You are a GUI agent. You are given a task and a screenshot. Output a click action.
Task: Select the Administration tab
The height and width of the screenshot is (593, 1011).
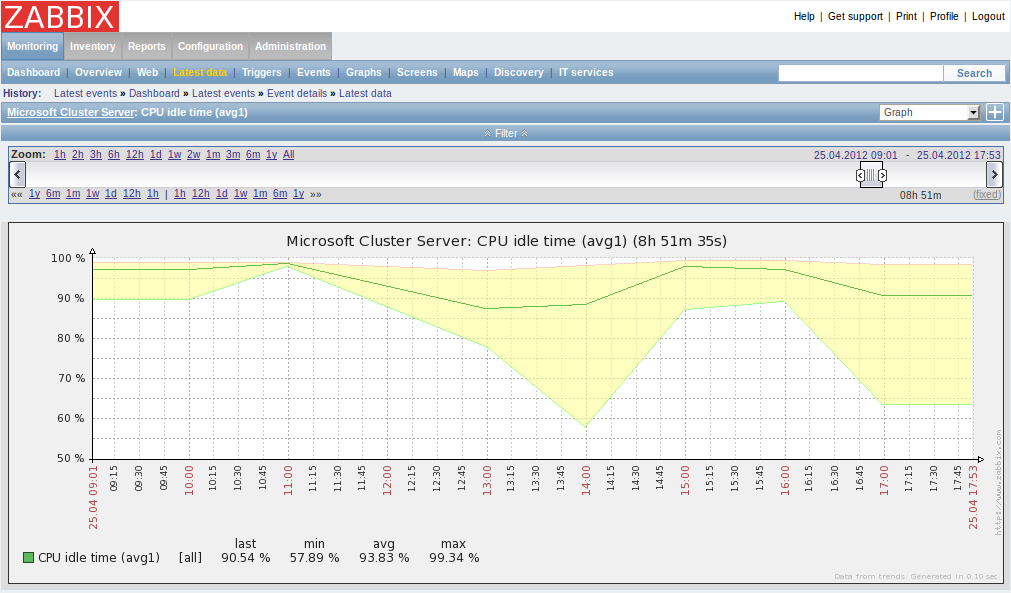pos(290,46)
